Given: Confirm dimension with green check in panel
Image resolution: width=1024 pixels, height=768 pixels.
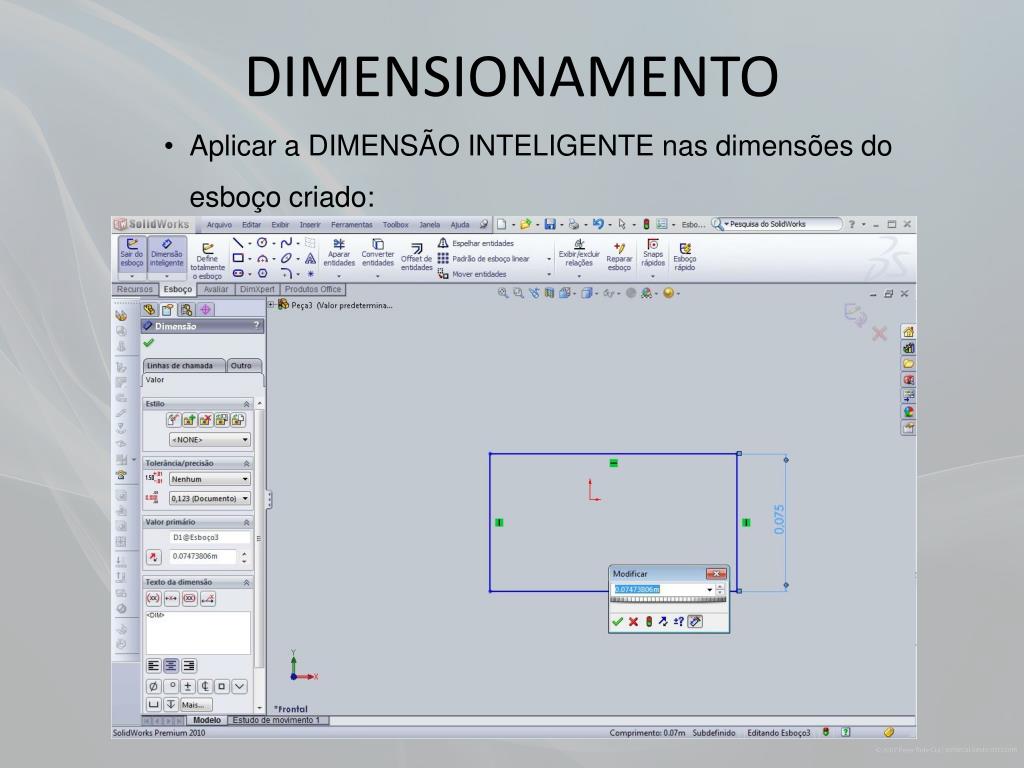Looking at the screenshot, I should tap(149, 343).
